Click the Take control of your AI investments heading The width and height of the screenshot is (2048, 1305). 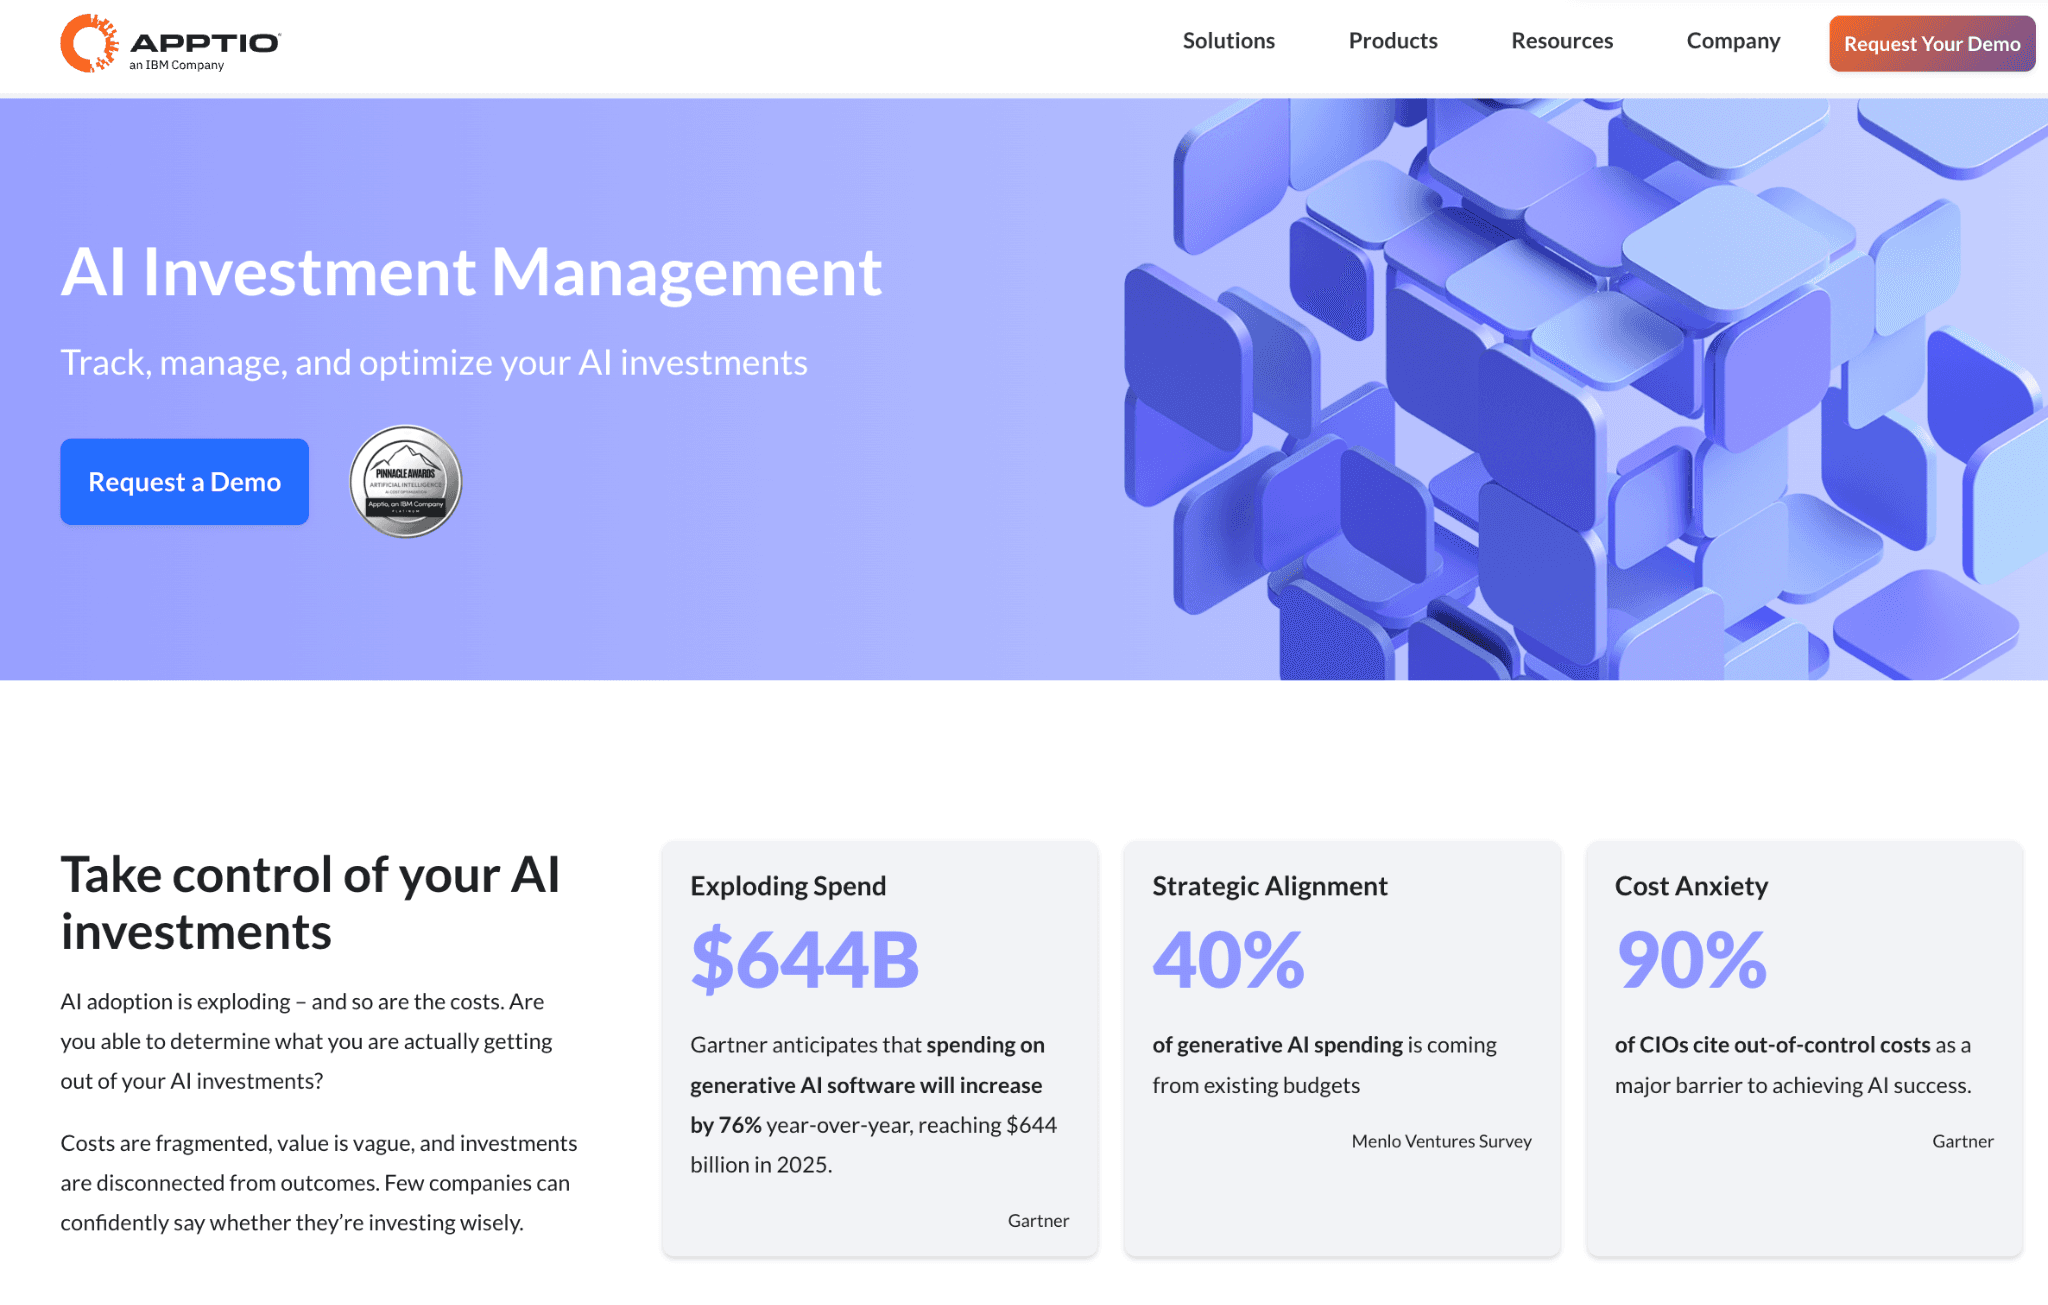coord(310,903)
